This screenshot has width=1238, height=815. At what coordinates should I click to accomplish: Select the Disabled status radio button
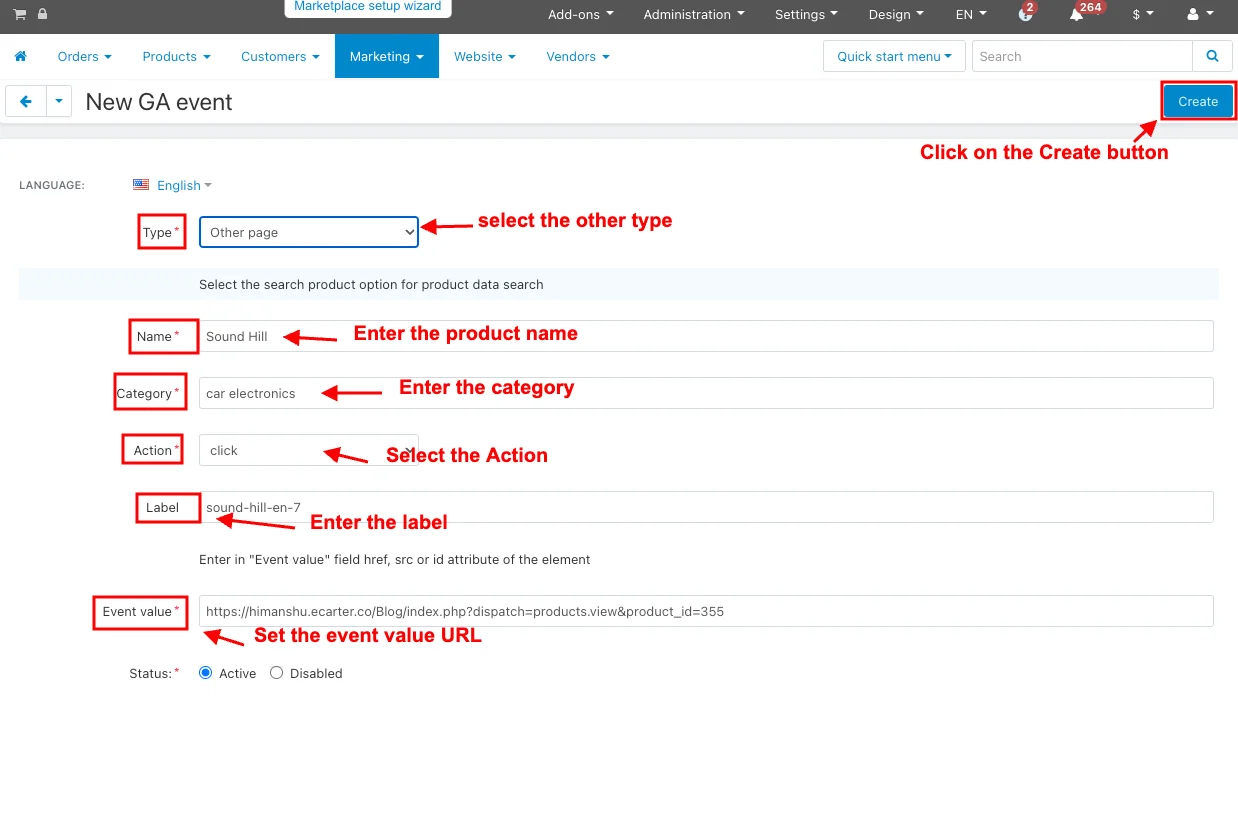pyautogui.click(x=277, y=673)
